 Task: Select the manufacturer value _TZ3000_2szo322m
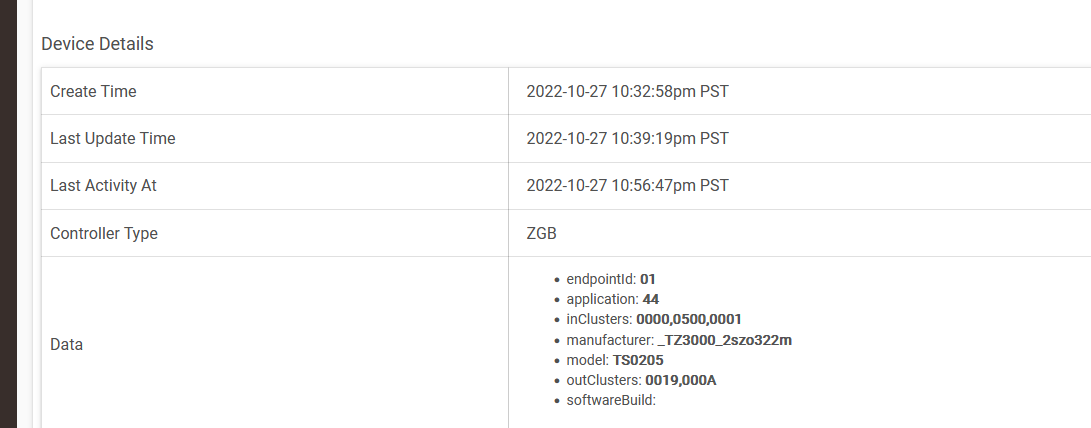click(725, 340)
